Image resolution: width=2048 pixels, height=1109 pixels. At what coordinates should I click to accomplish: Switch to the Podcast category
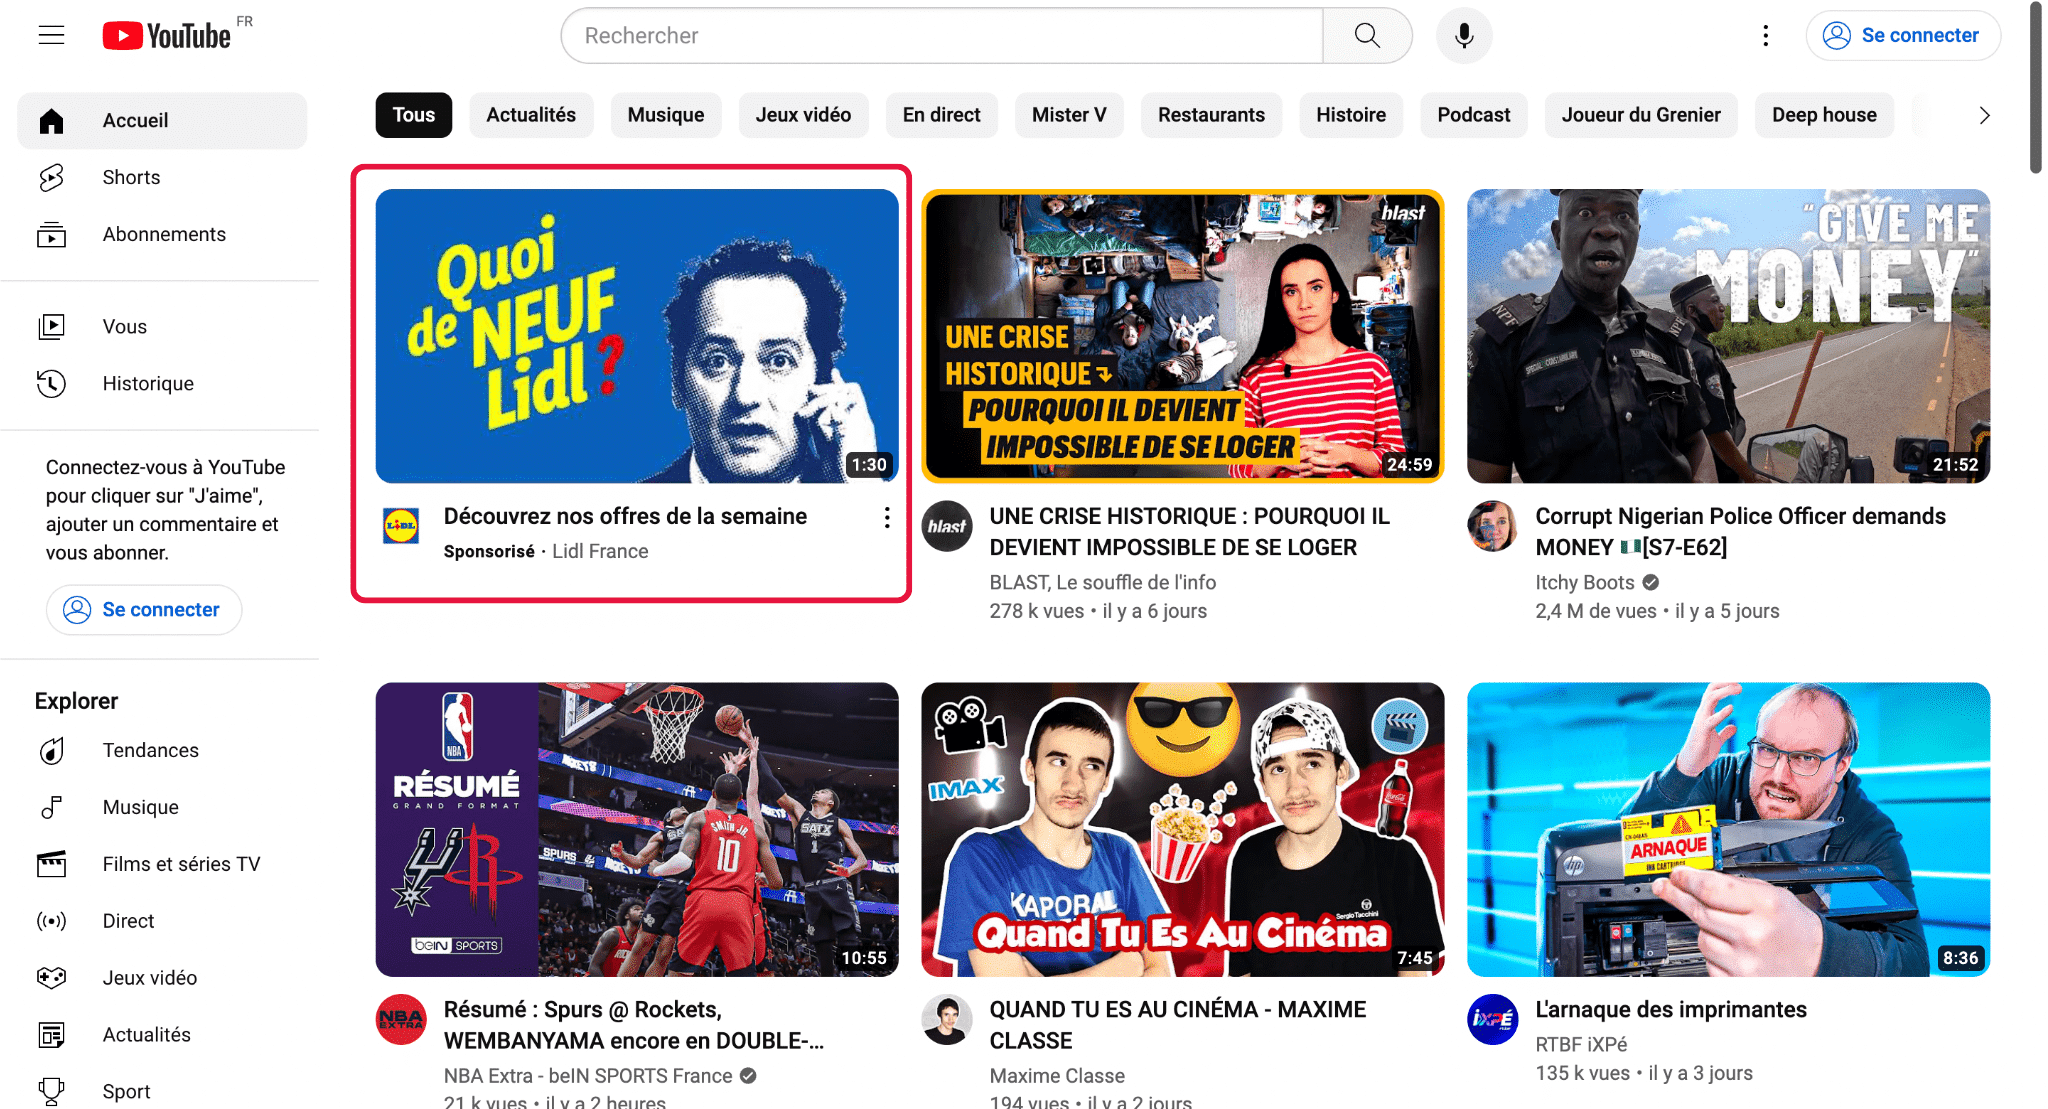[1473, 115]
